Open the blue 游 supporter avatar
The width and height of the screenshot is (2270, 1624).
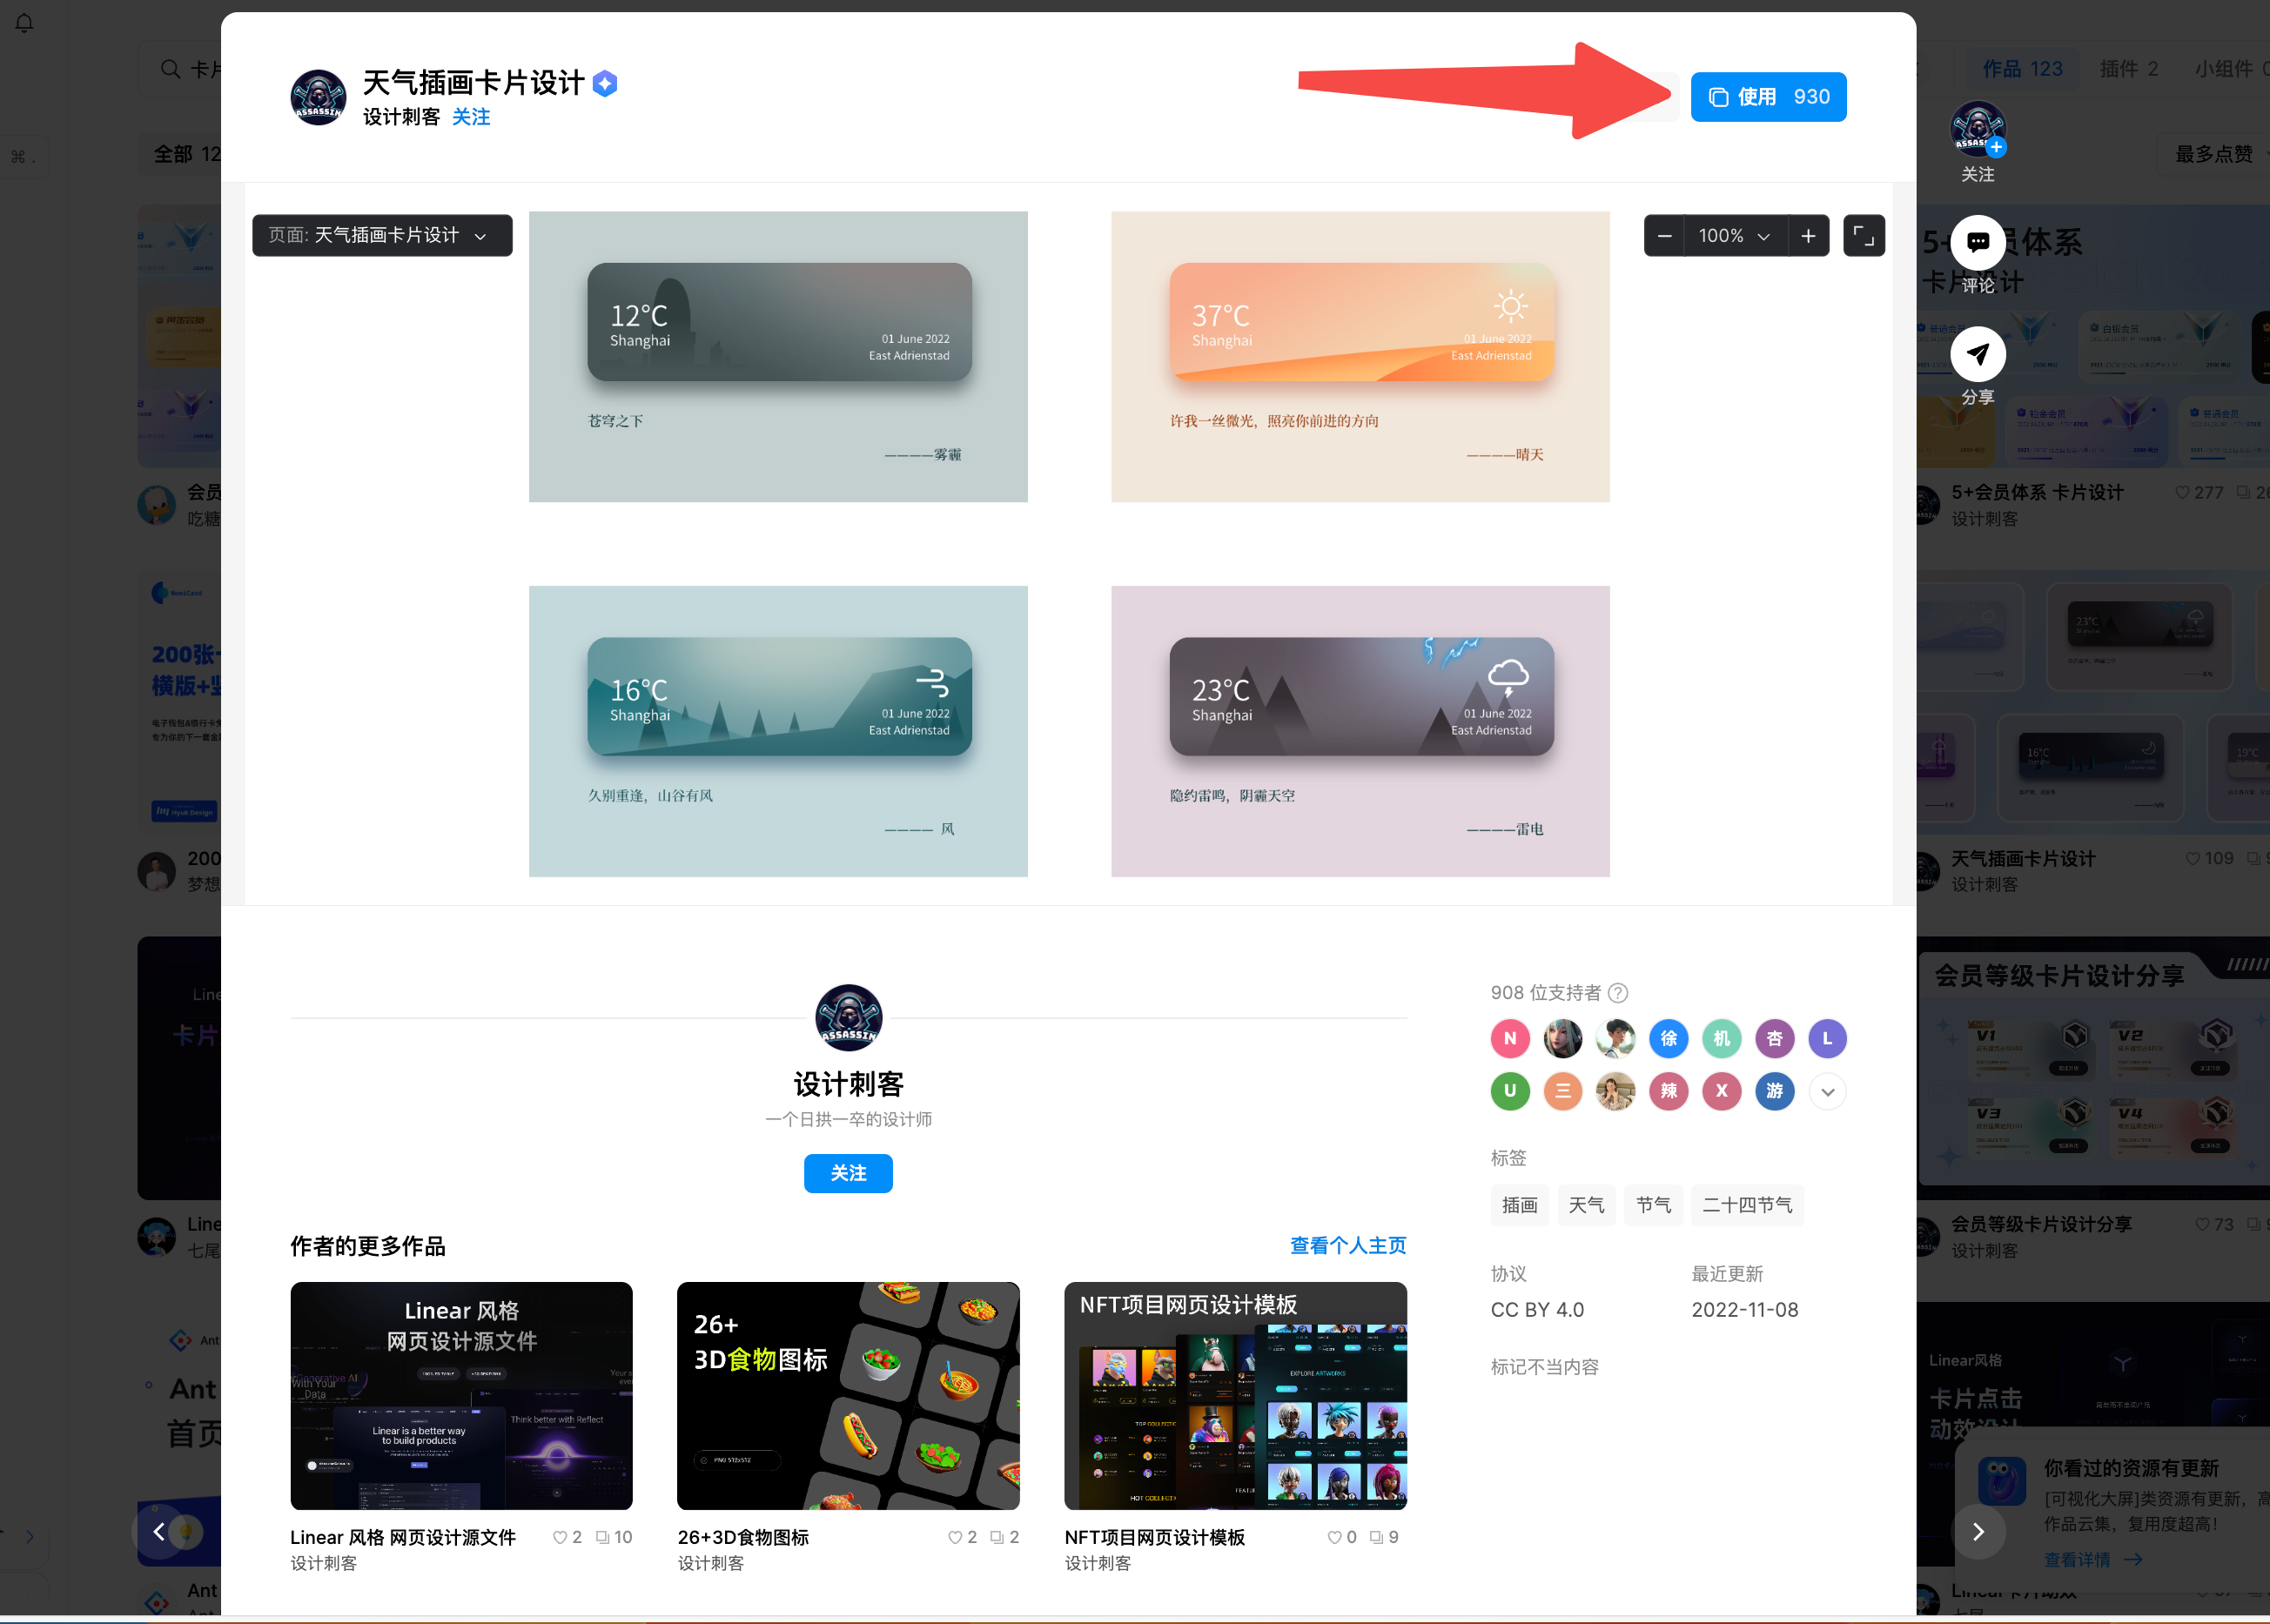pos(1774,1091)
